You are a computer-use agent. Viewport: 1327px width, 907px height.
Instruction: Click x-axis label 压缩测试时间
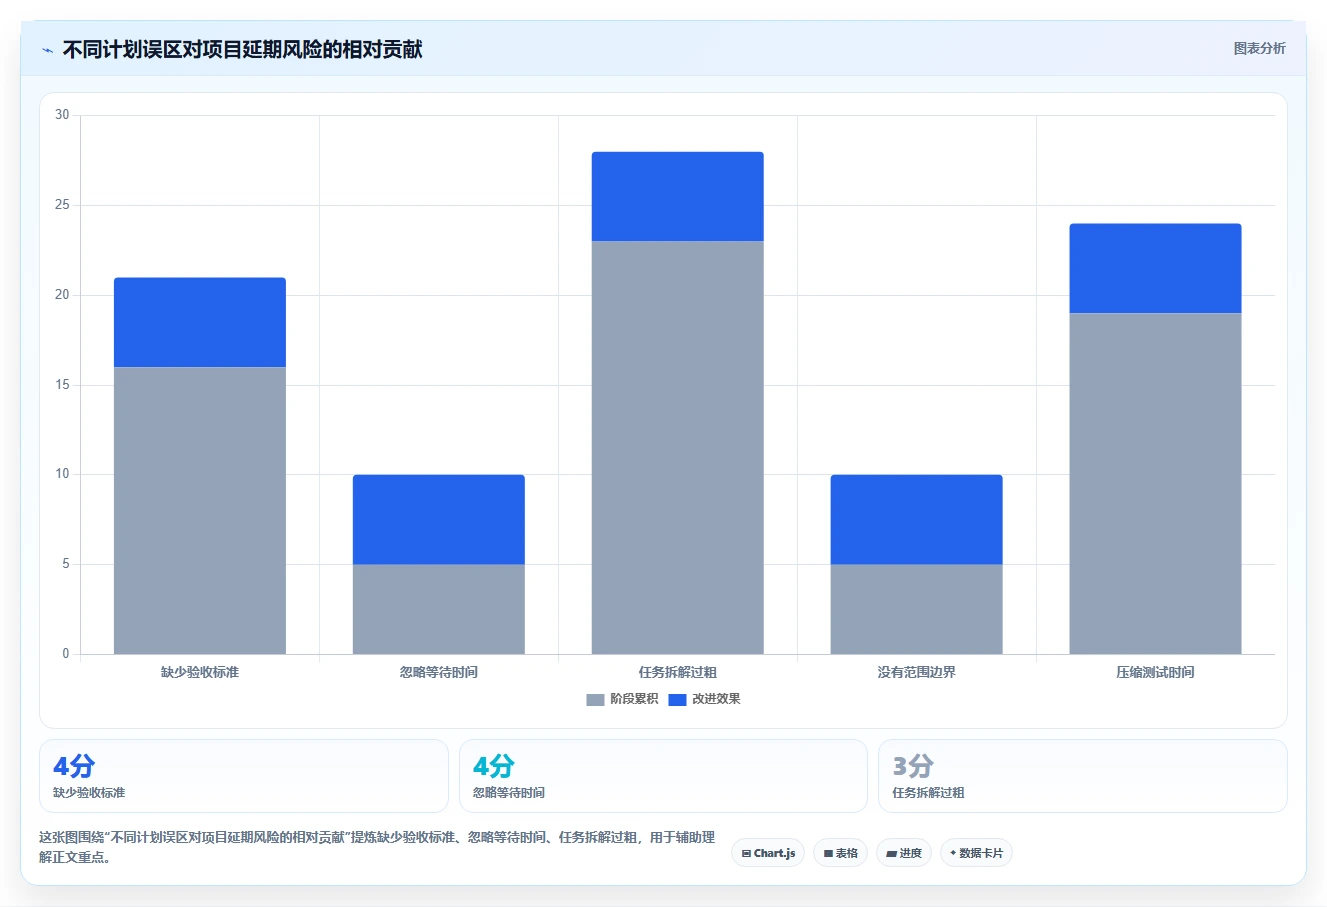click(1156, 672)
